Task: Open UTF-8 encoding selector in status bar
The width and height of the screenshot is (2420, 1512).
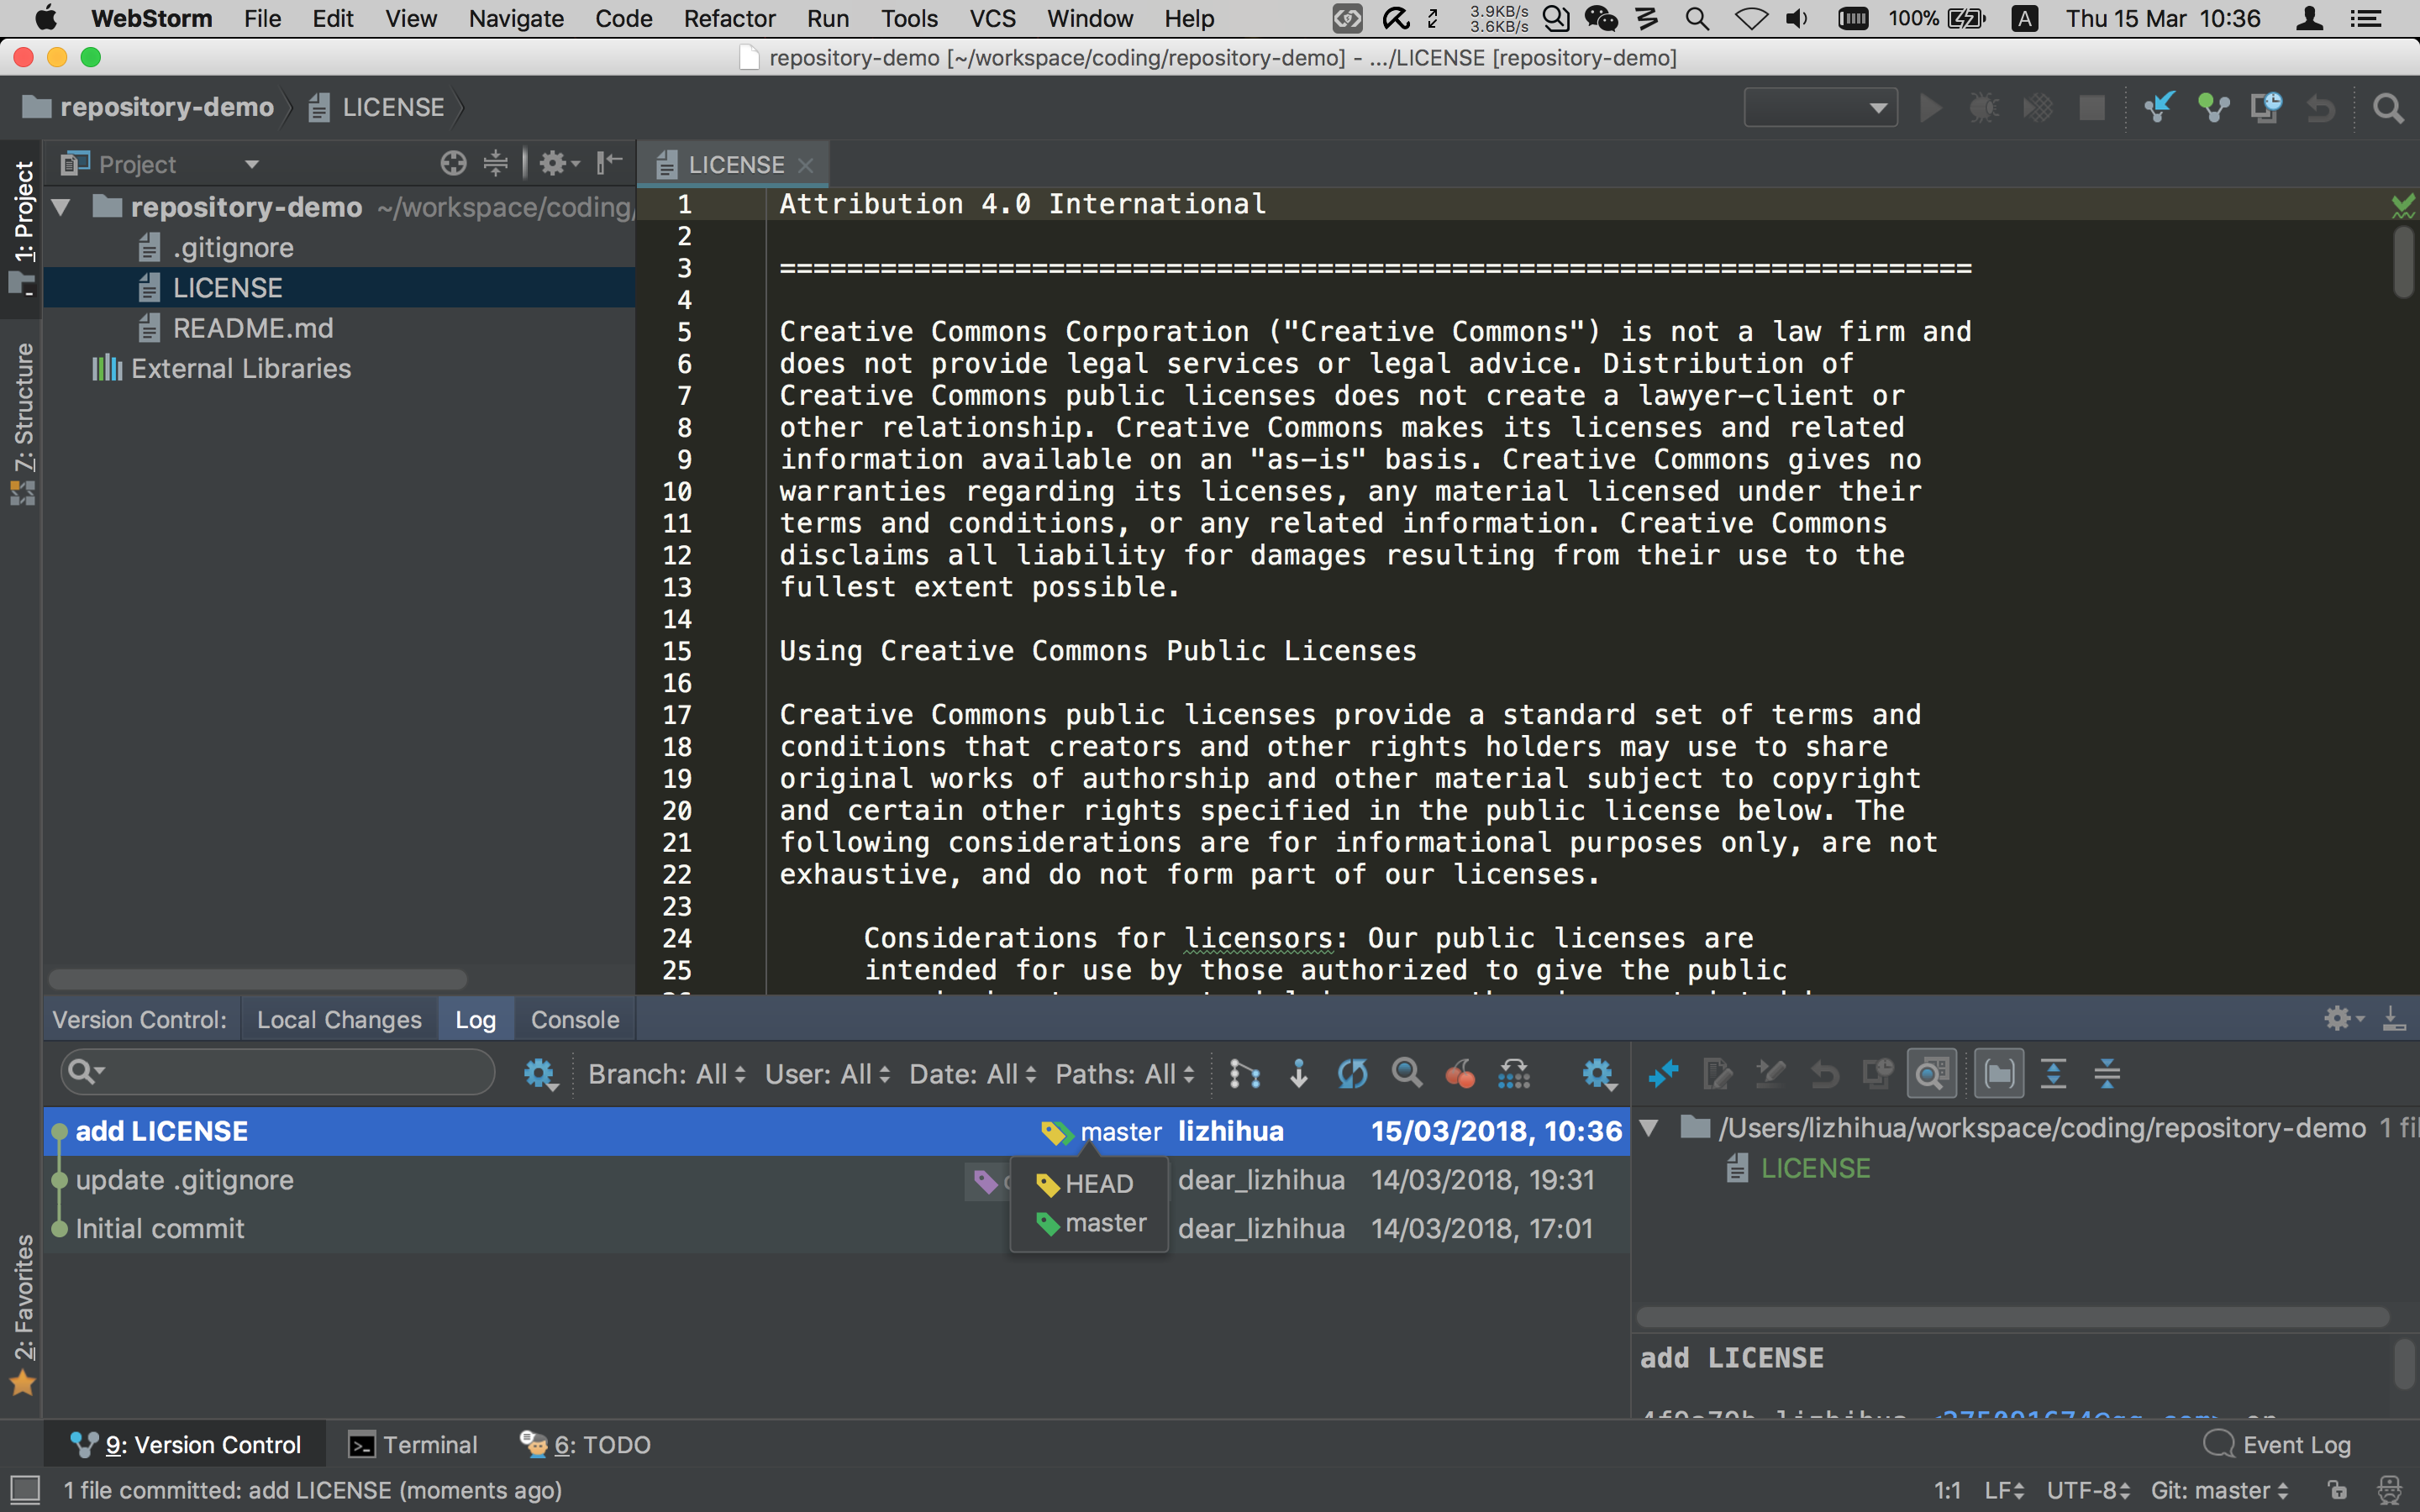Action: [2088, 1490]
